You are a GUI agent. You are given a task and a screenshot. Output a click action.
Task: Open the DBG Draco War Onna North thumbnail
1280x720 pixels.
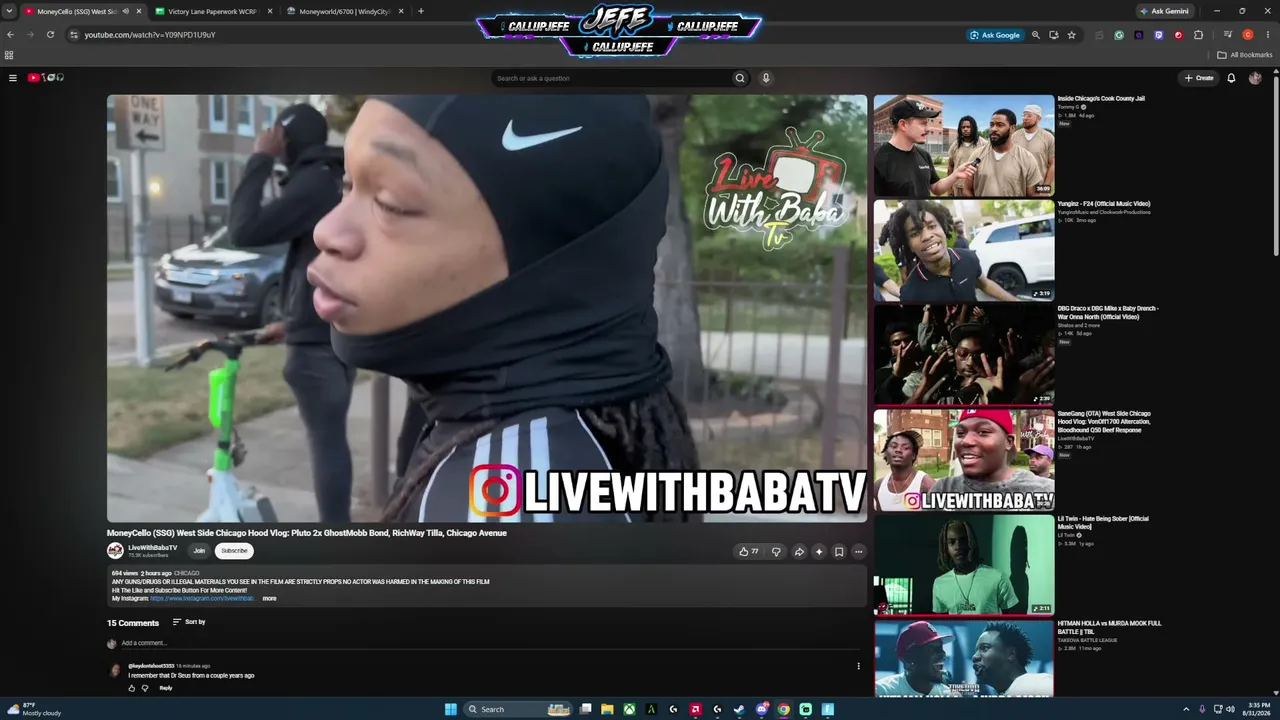pos(964,356)
